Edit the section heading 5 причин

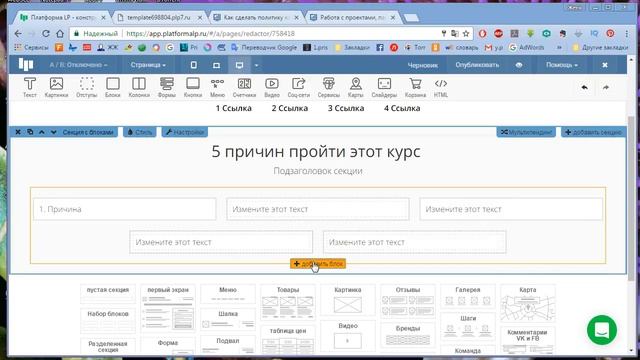[316, 151]
